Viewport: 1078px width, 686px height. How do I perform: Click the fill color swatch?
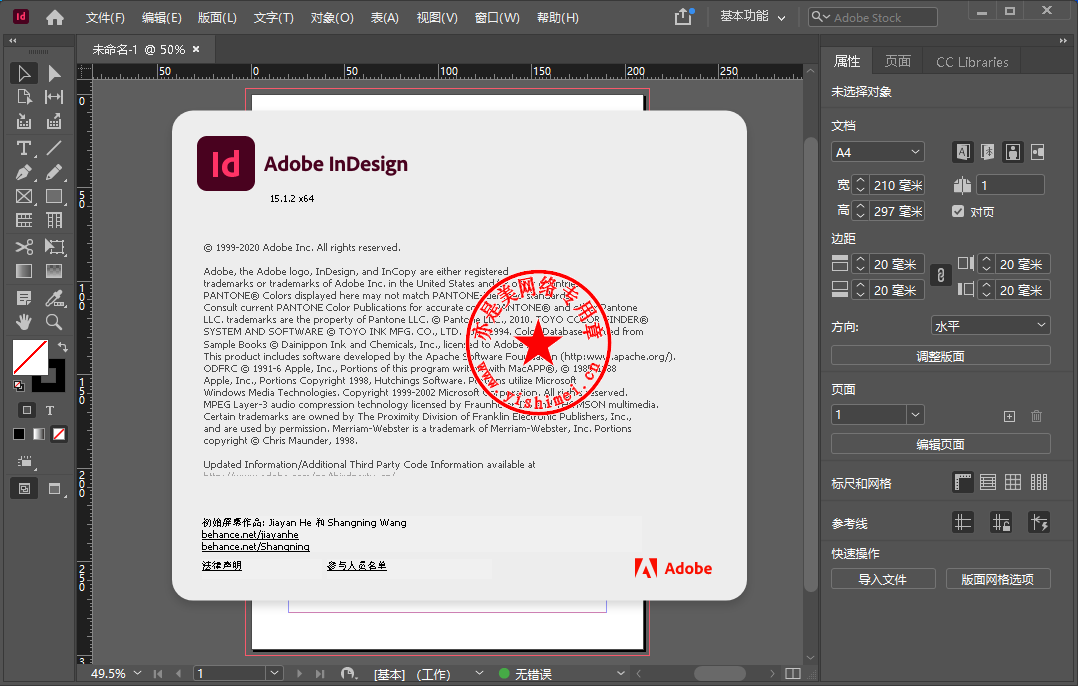click(30, 357)
